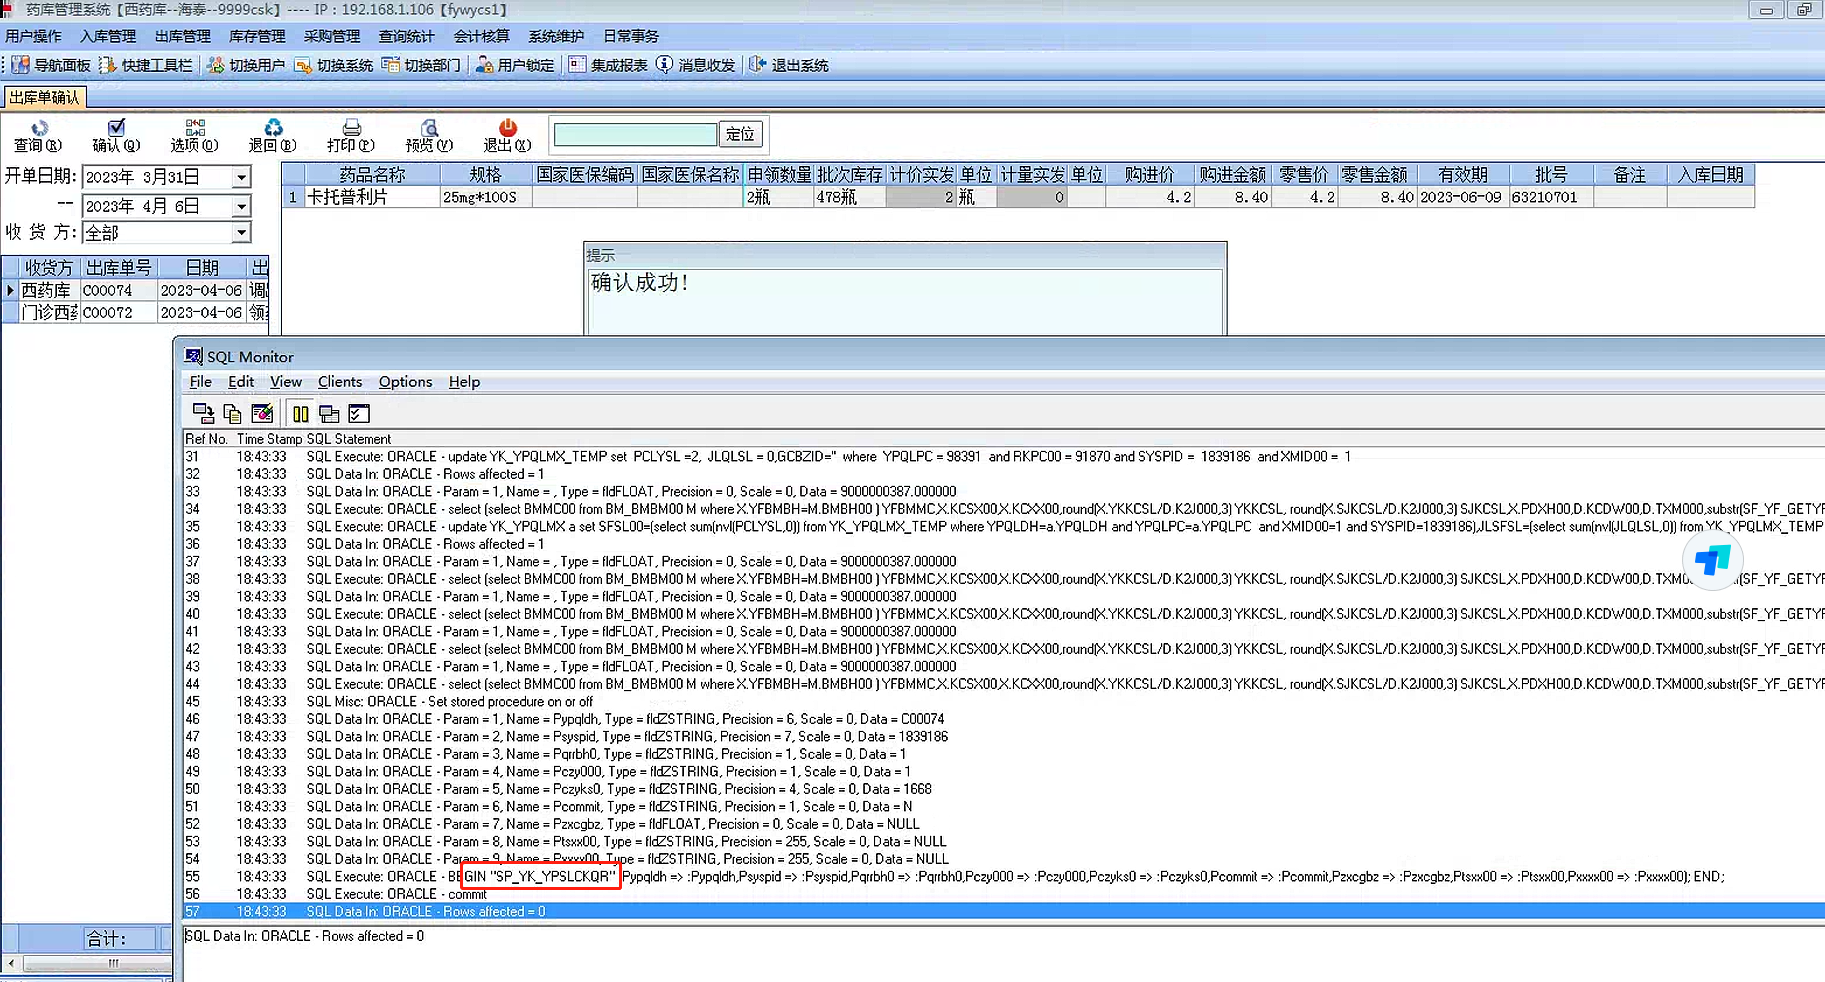Lock the user with 用户锁定
1825x982 pixels.
click(x=515, y=65)
